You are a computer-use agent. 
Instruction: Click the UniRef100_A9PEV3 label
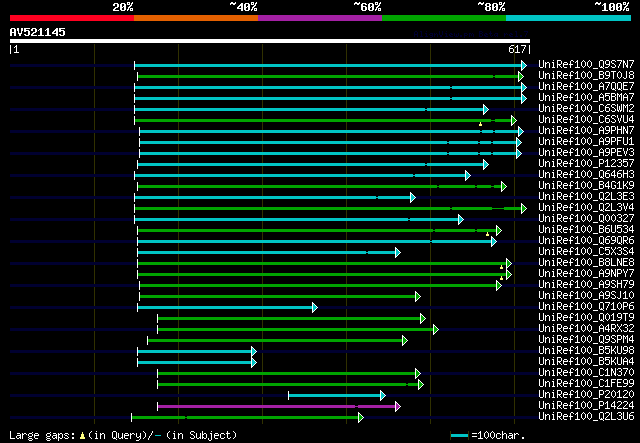tap(586, 152)
